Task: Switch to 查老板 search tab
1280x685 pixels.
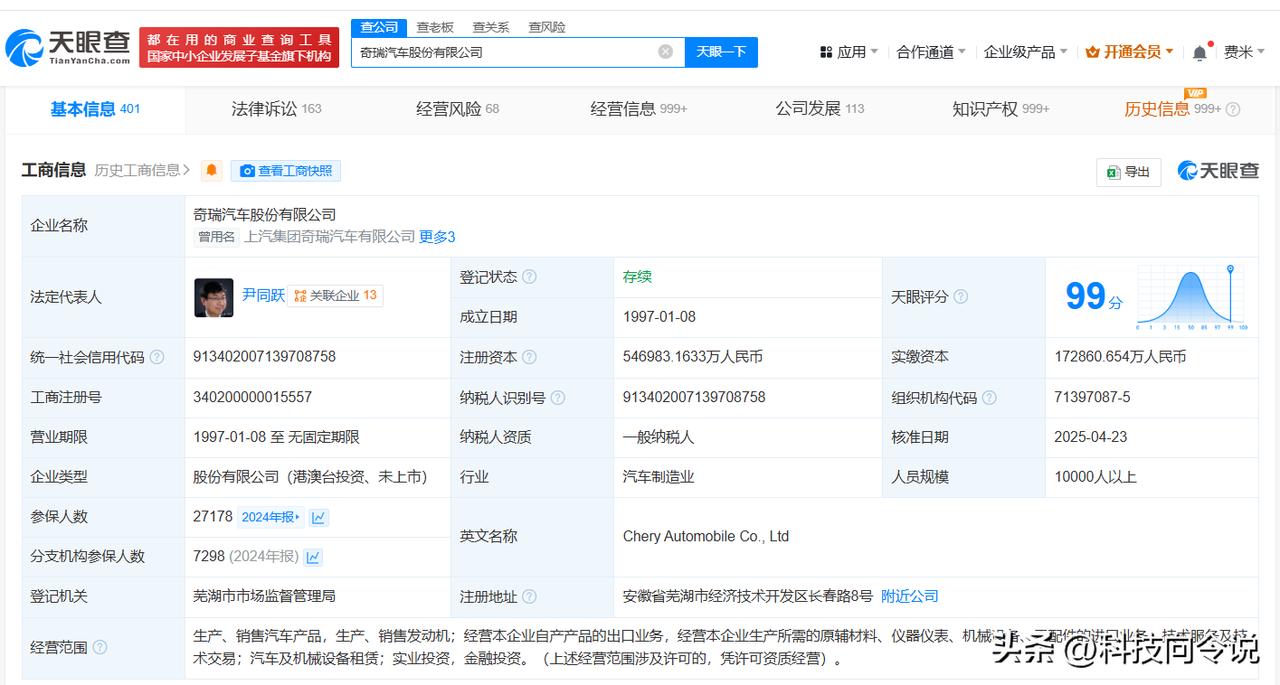Action: pos(435,27)
